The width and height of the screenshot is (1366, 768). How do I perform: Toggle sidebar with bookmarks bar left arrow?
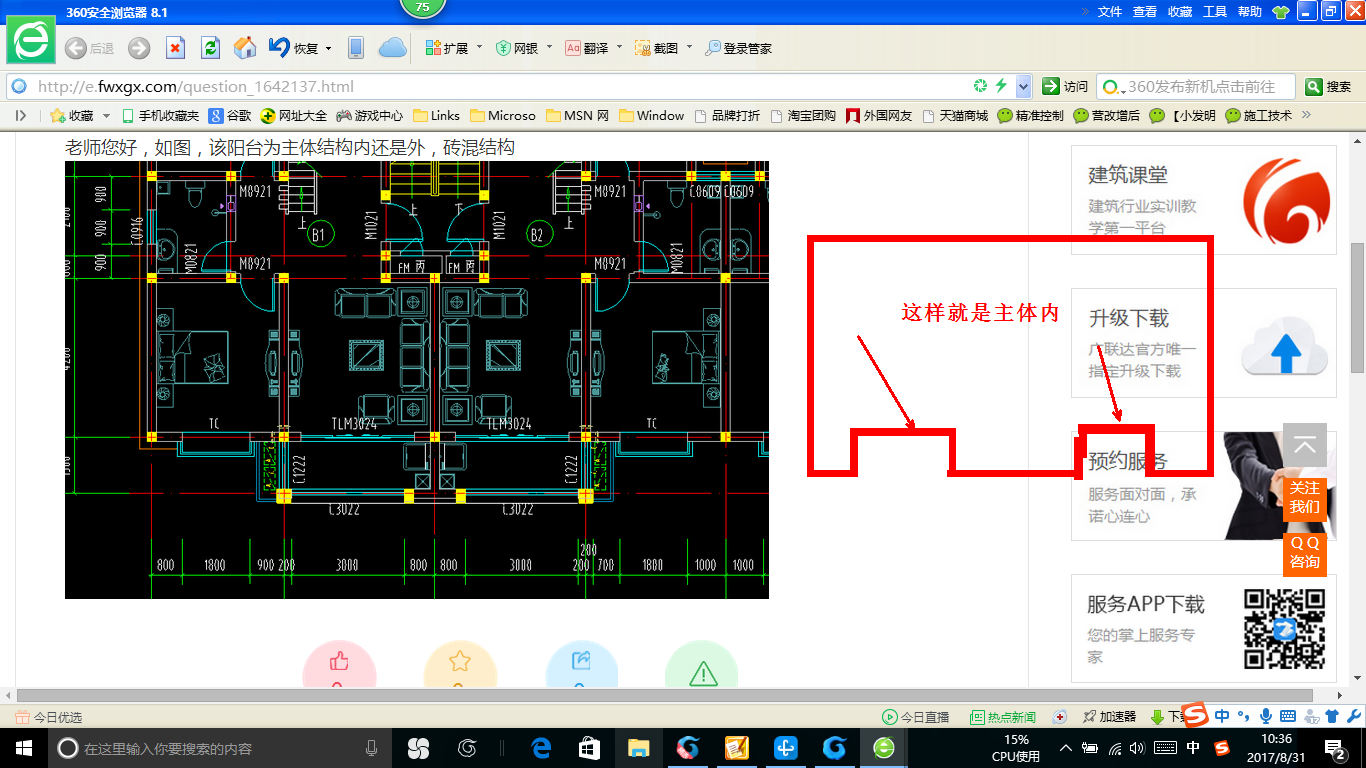point(21,116)
